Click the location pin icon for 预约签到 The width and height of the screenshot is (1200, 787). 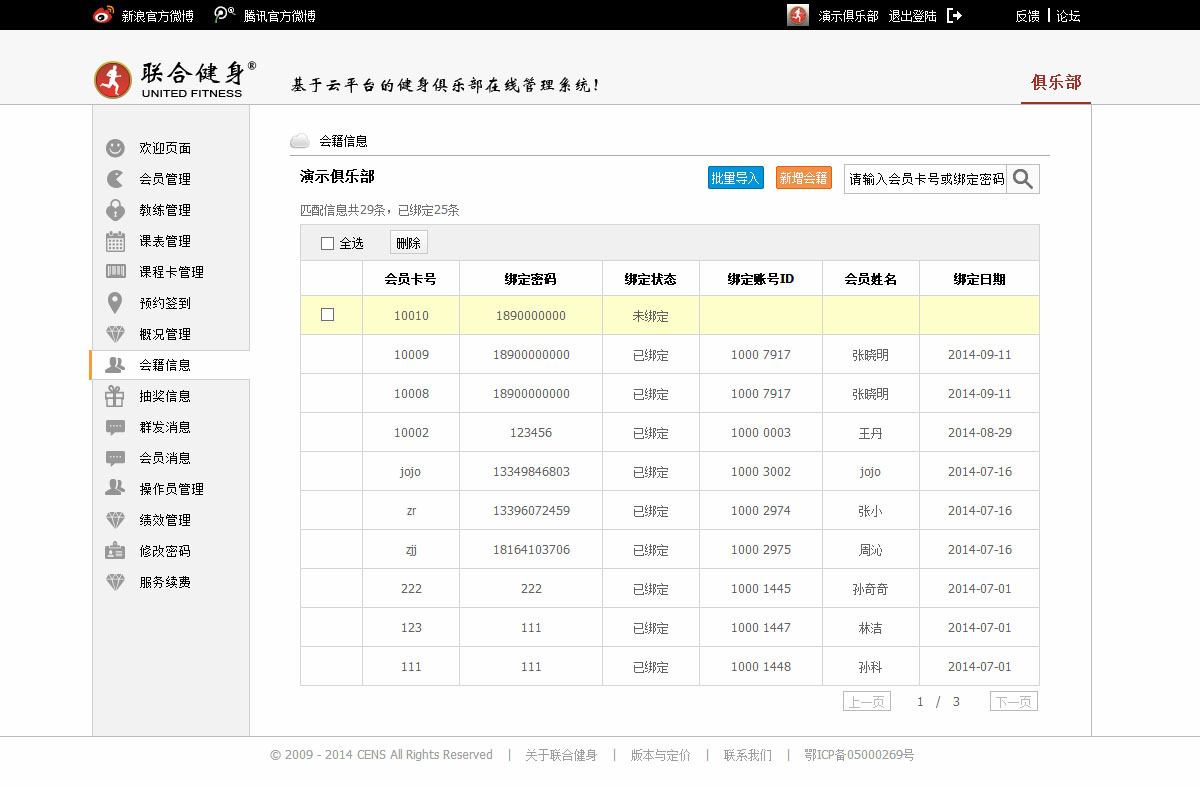point(116,303)
